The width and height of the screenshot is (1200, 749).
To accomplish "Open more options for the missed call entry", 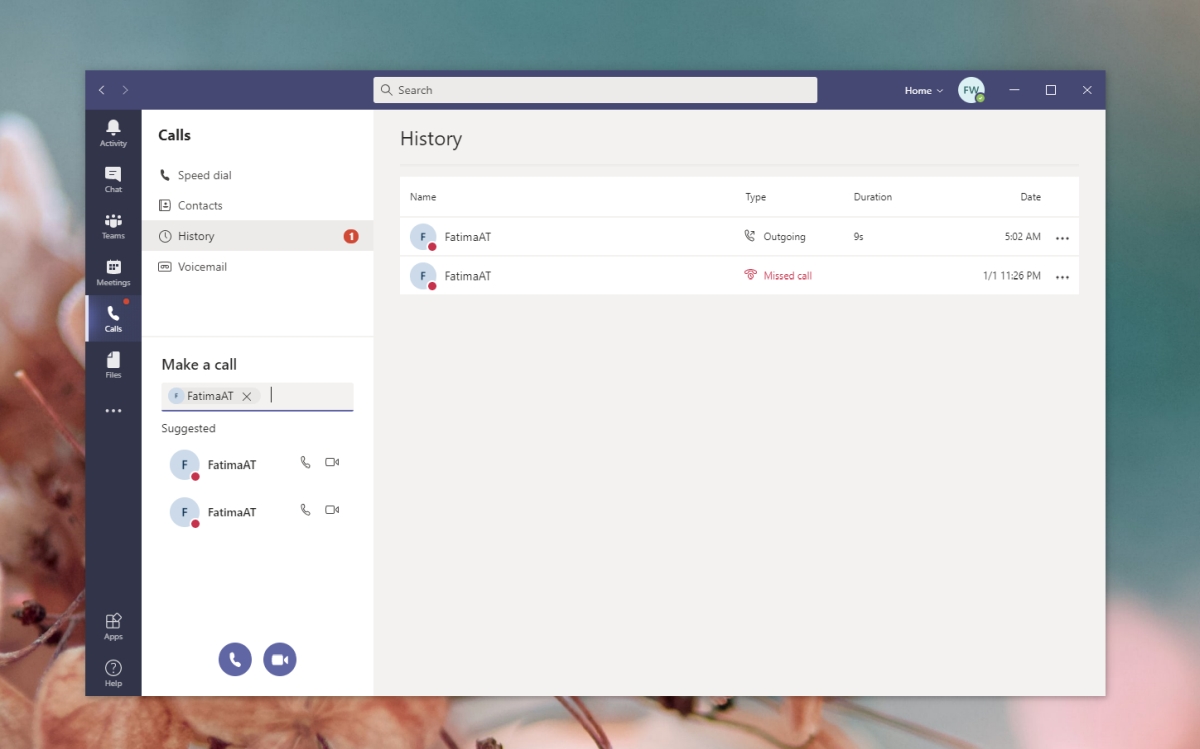I will tap(1062, 276).
